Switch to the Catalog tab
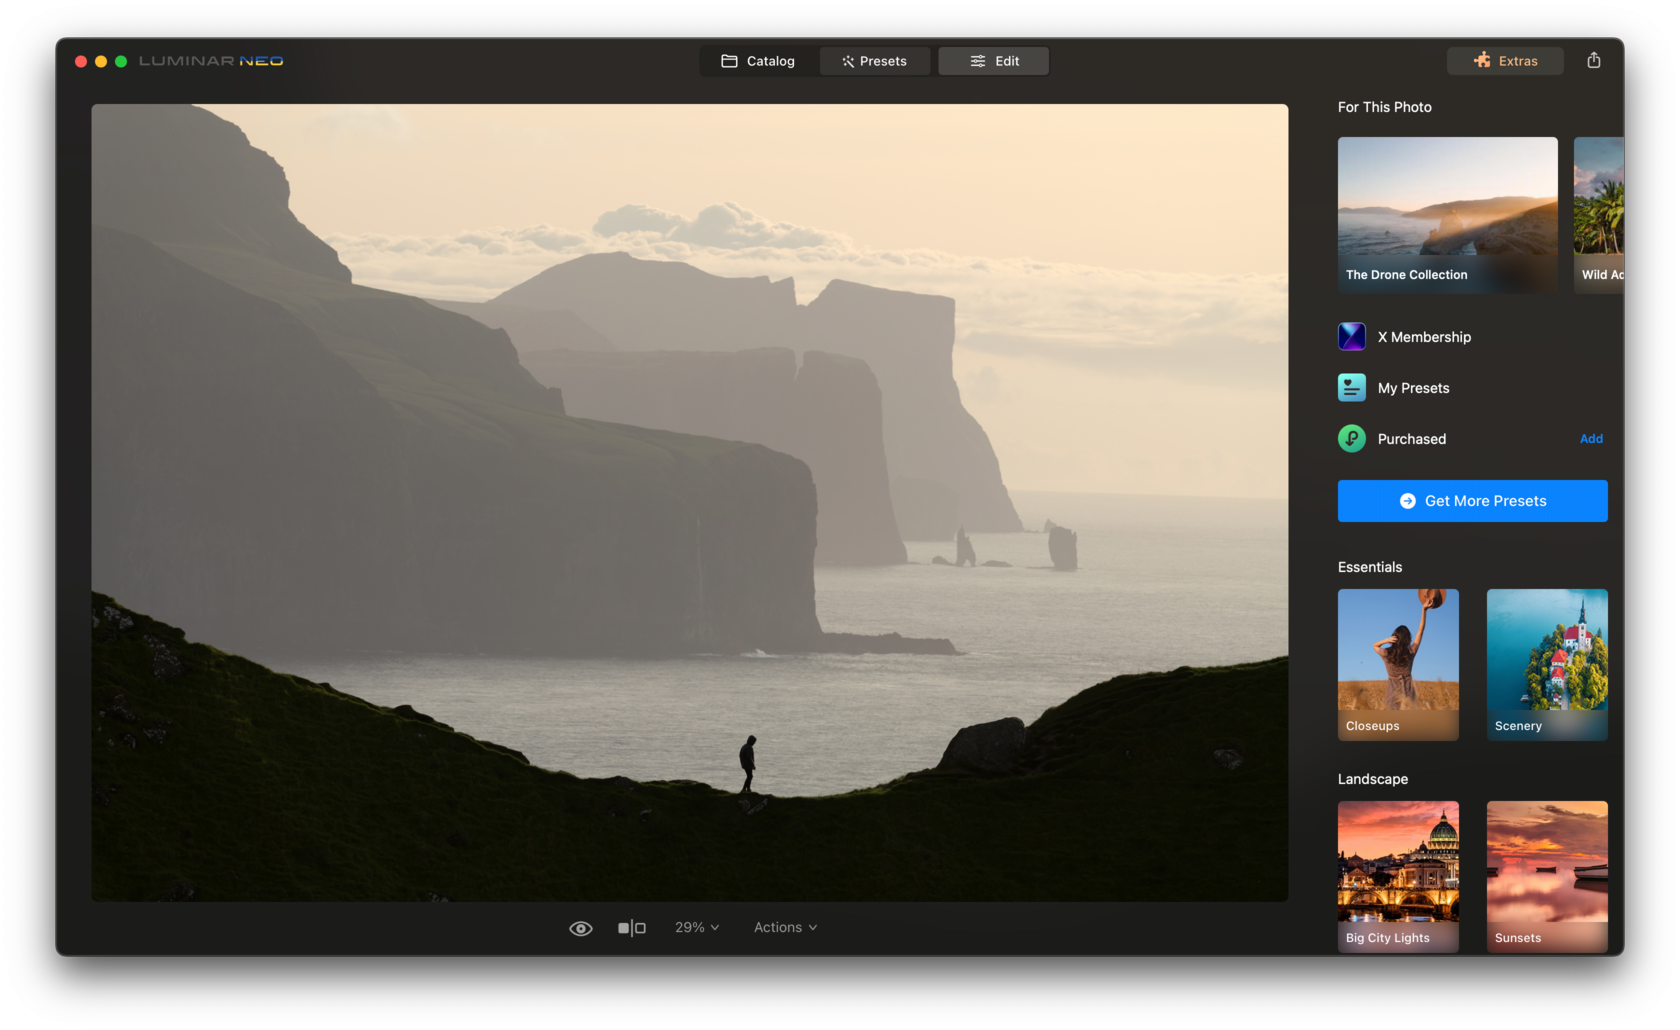The image size is (1680, 1030). pos(760,60)
